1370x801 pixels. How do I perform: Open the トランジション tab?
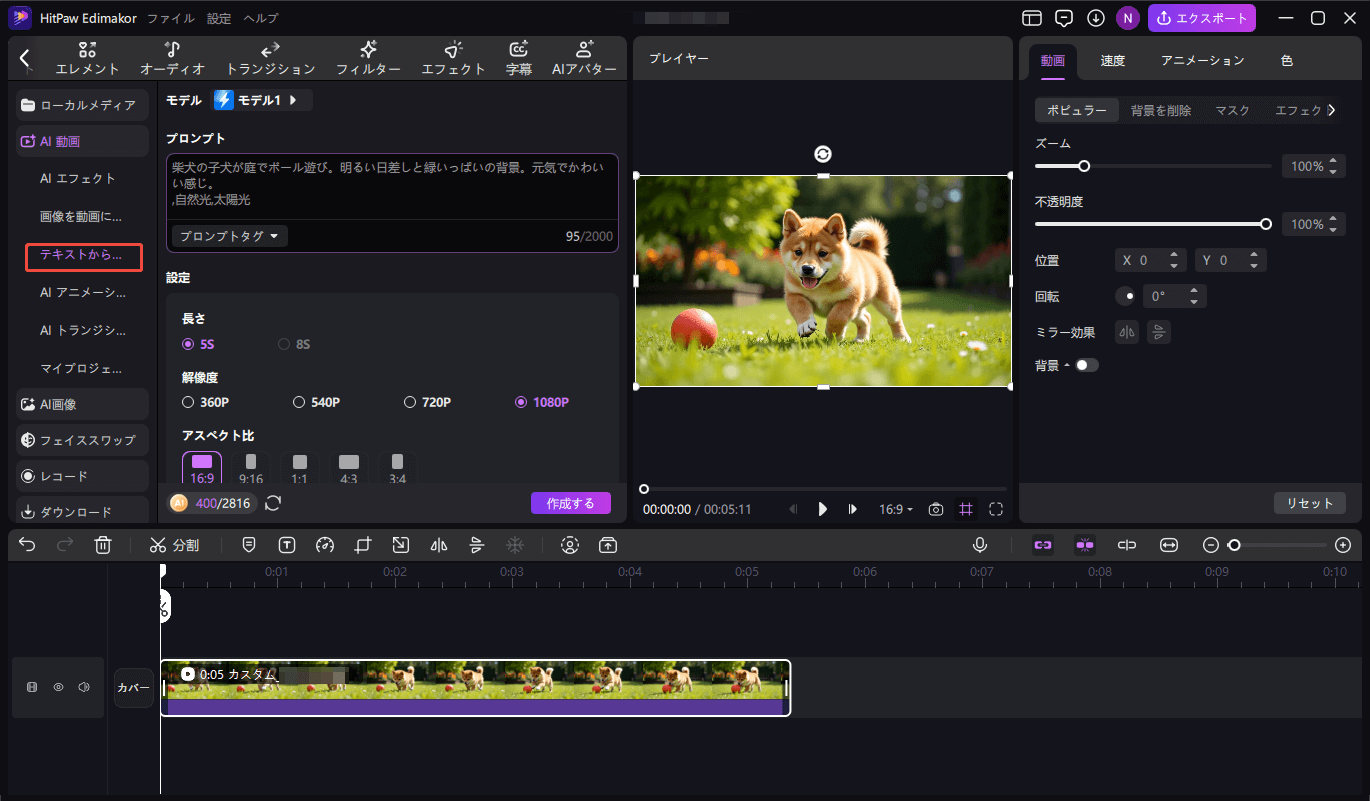click(x=270, y=59)
